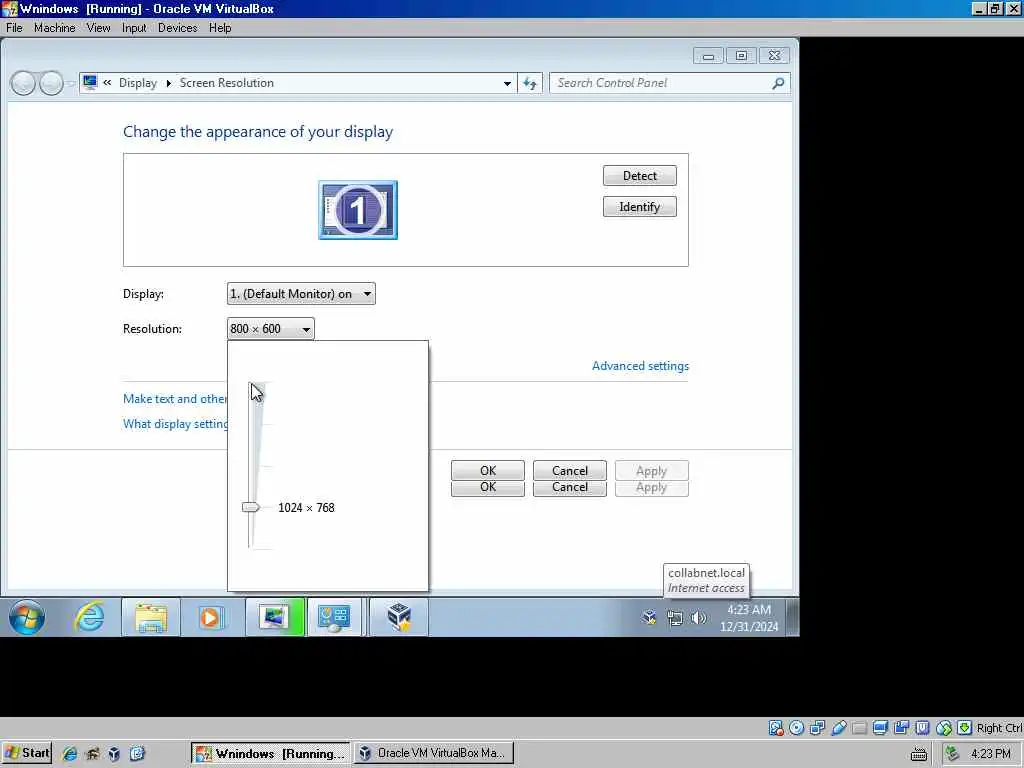Click the host on-screen keyboard tray icon
The width and height of the screenshot is (1024, 768).
click(918, 754)
